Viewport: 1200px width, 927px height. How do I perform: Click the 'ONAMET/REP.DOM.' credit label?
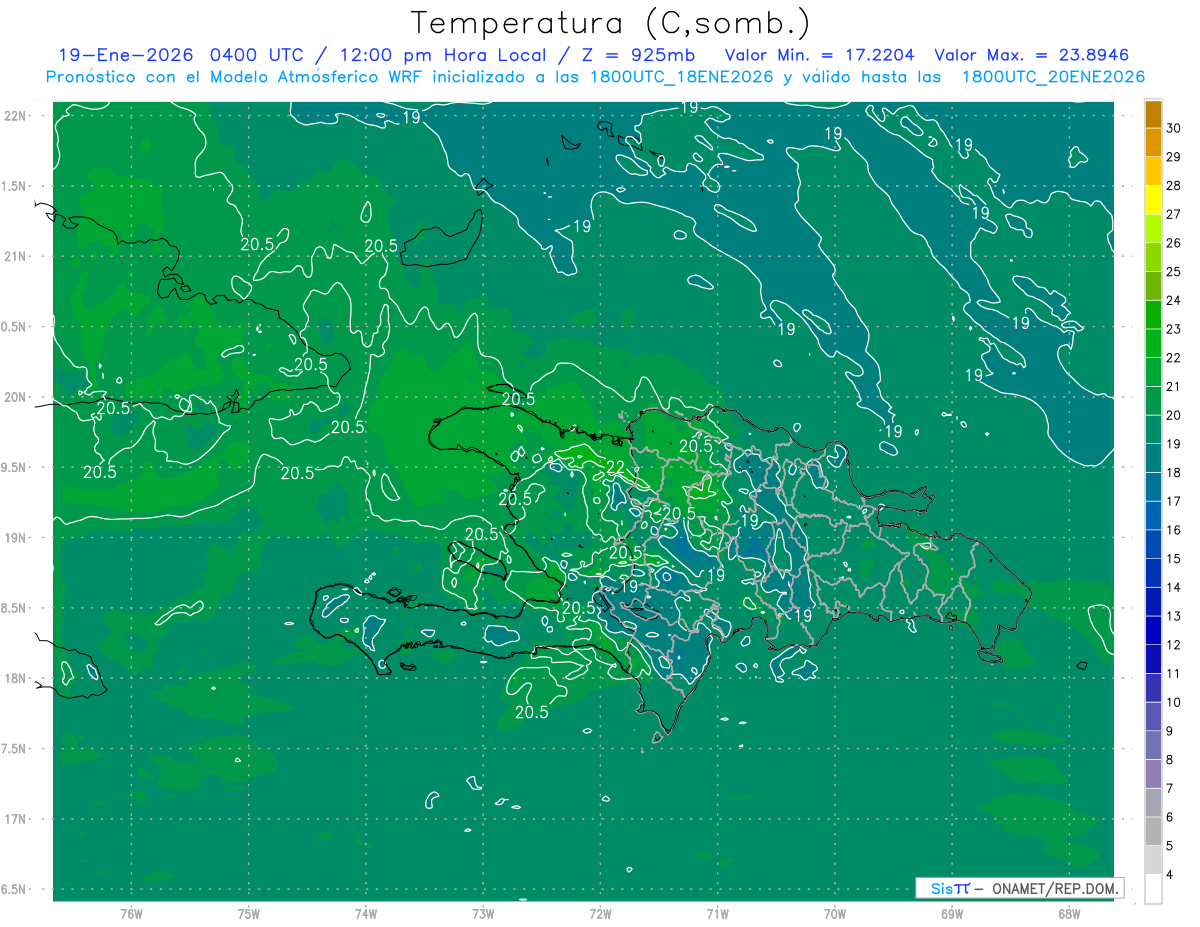pos(1054,888)
